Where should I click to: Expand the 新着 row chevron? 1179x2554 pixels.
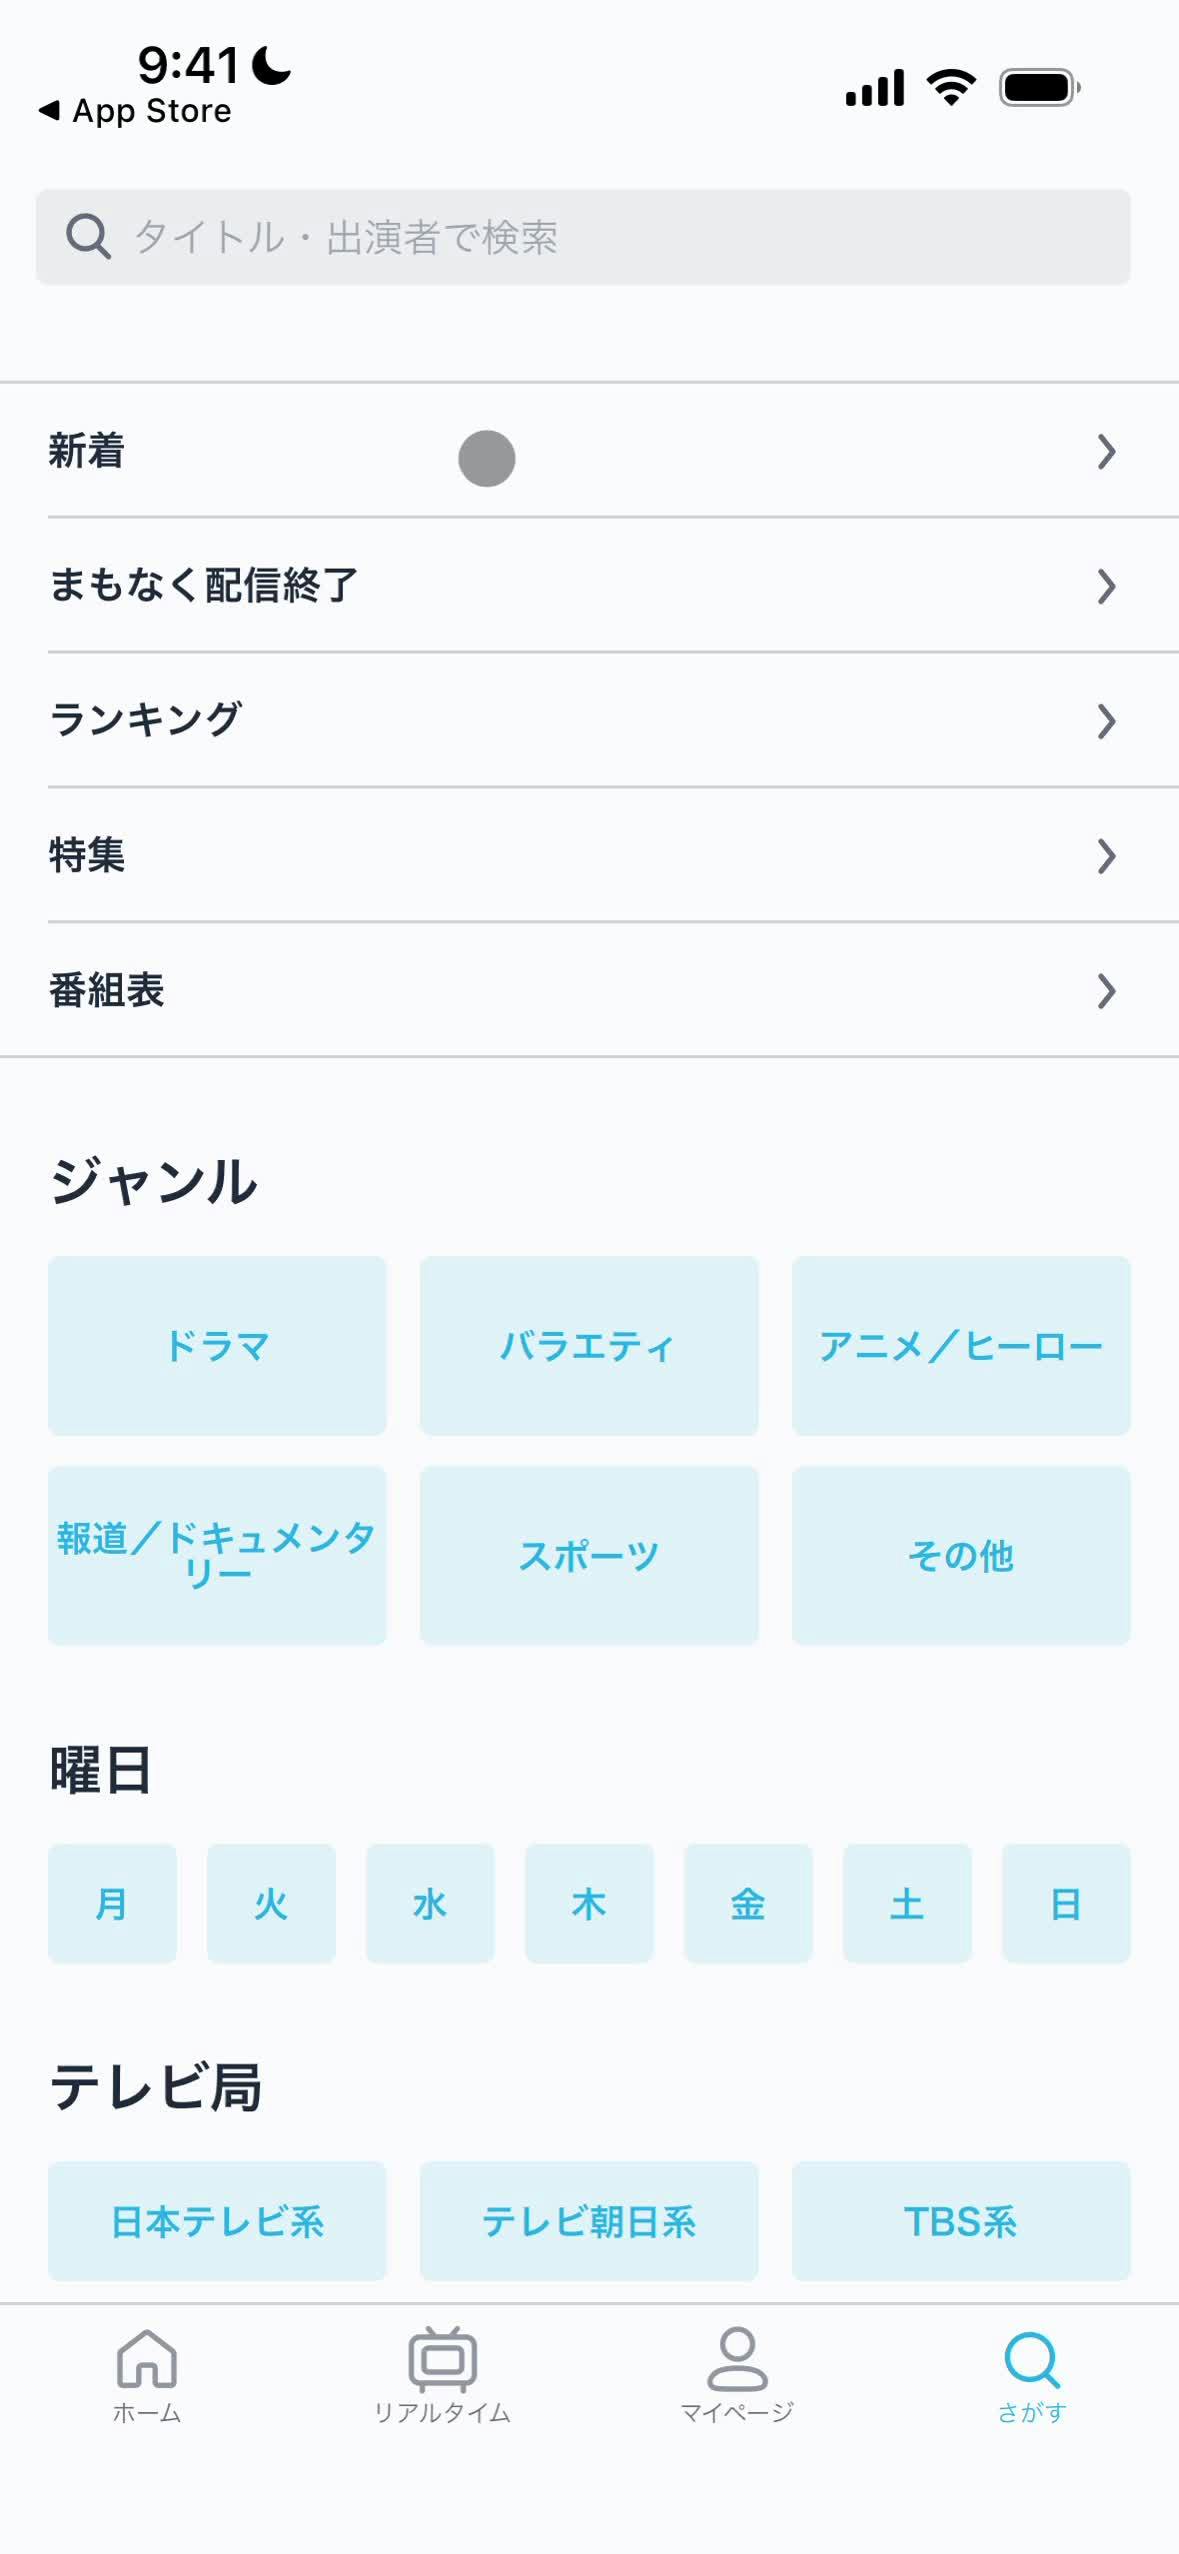point(1105,451)
